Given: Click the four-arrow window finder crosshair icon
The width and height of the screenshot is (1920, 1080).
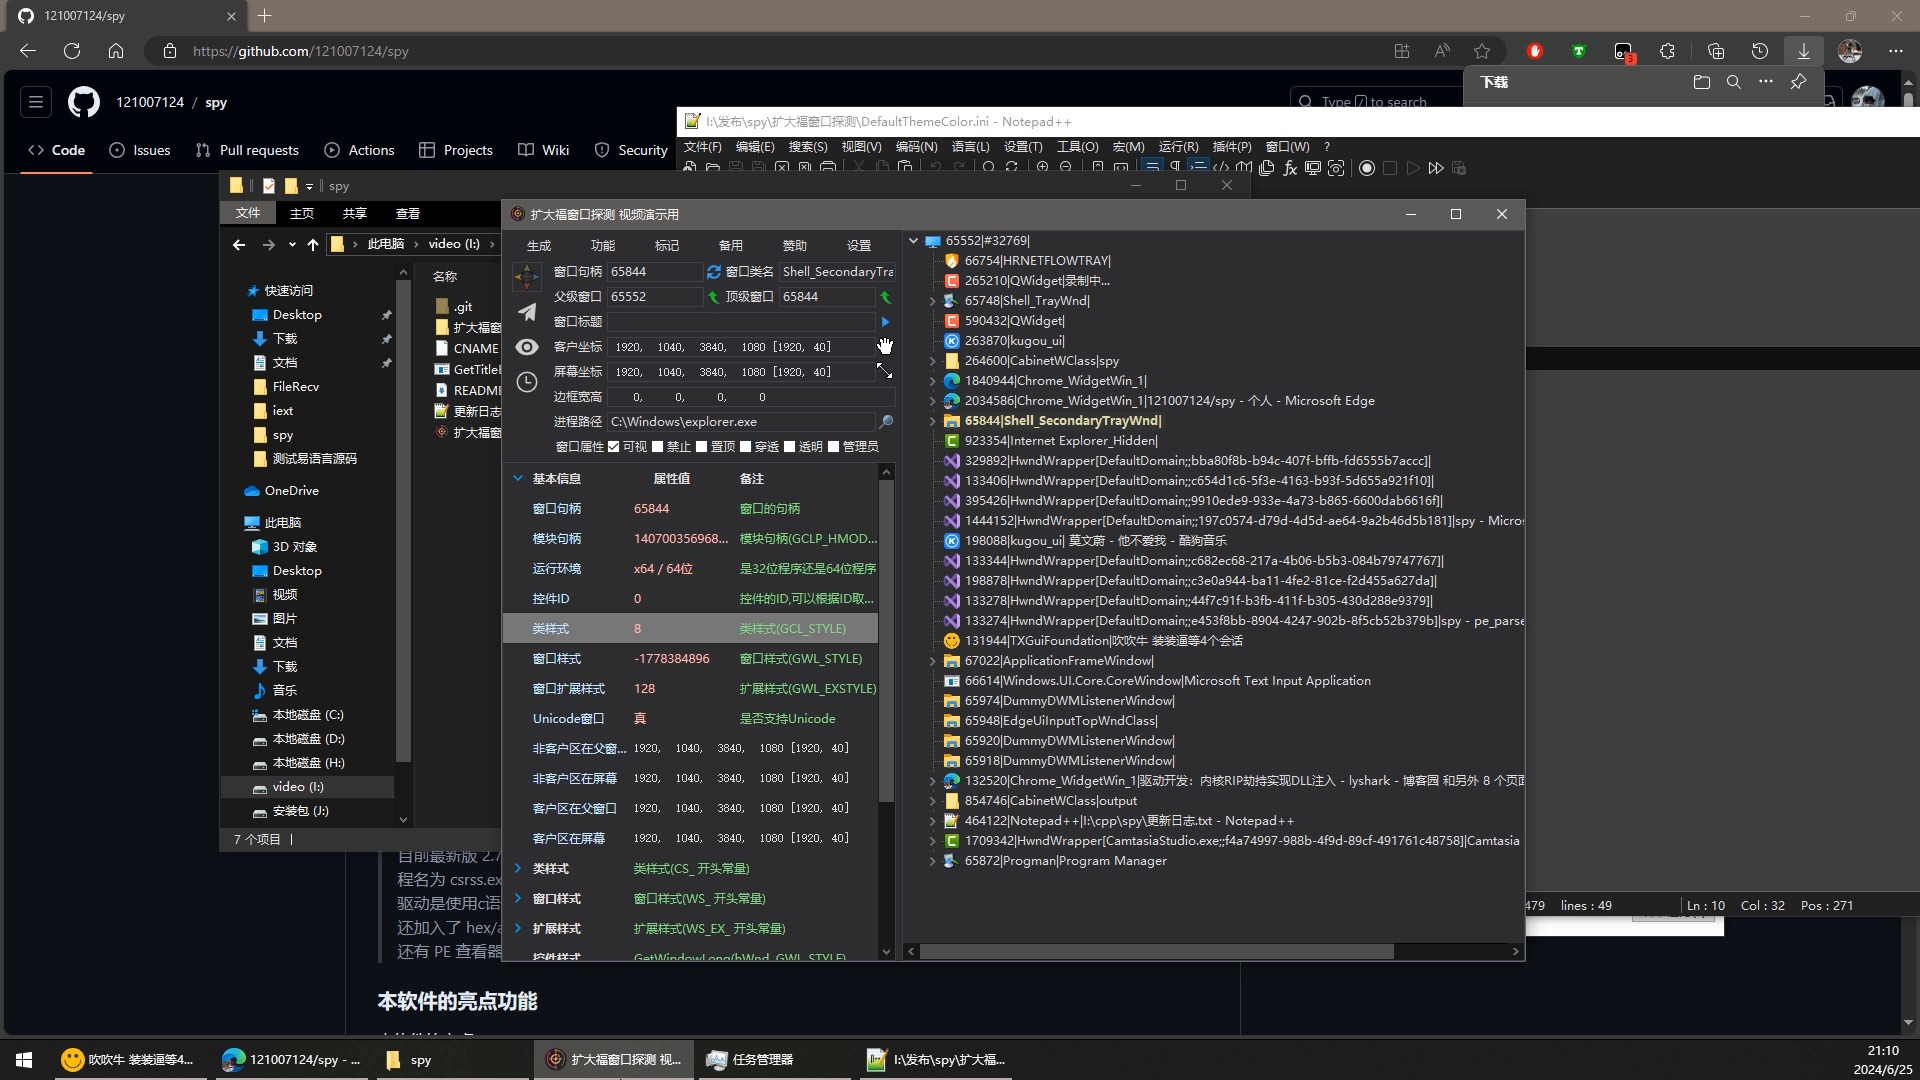Looking at the screenshot, I should pyautogui.click(x=526, y=276).
